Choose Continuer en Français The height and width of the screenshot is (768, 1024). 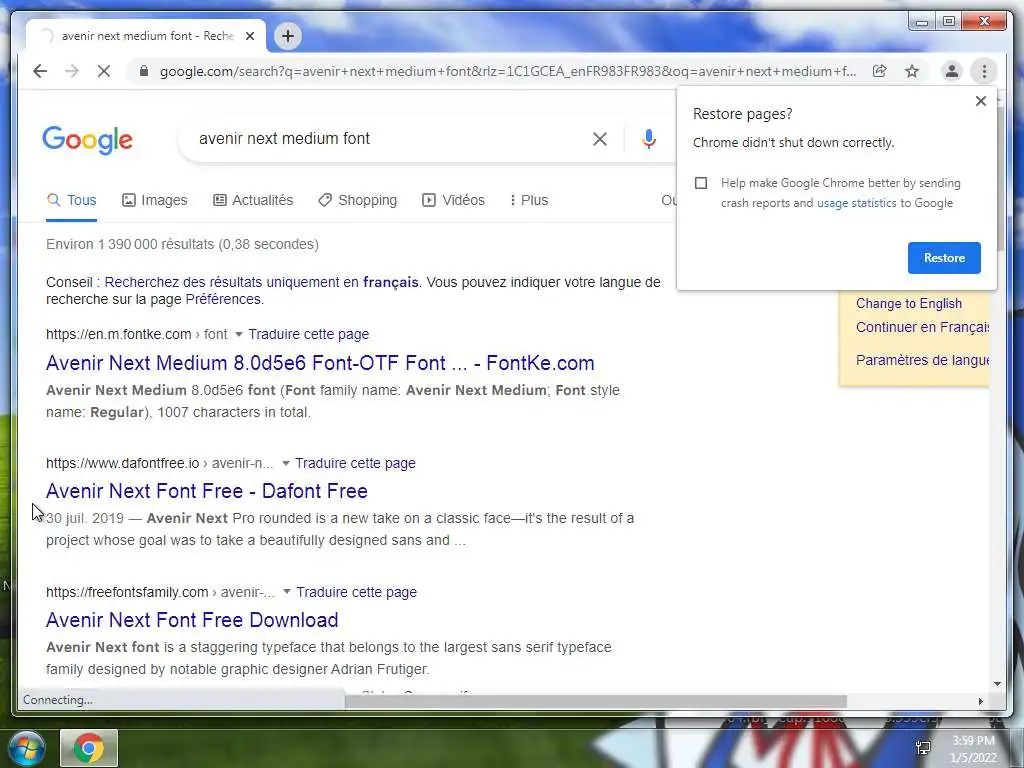tap(922, 327)
